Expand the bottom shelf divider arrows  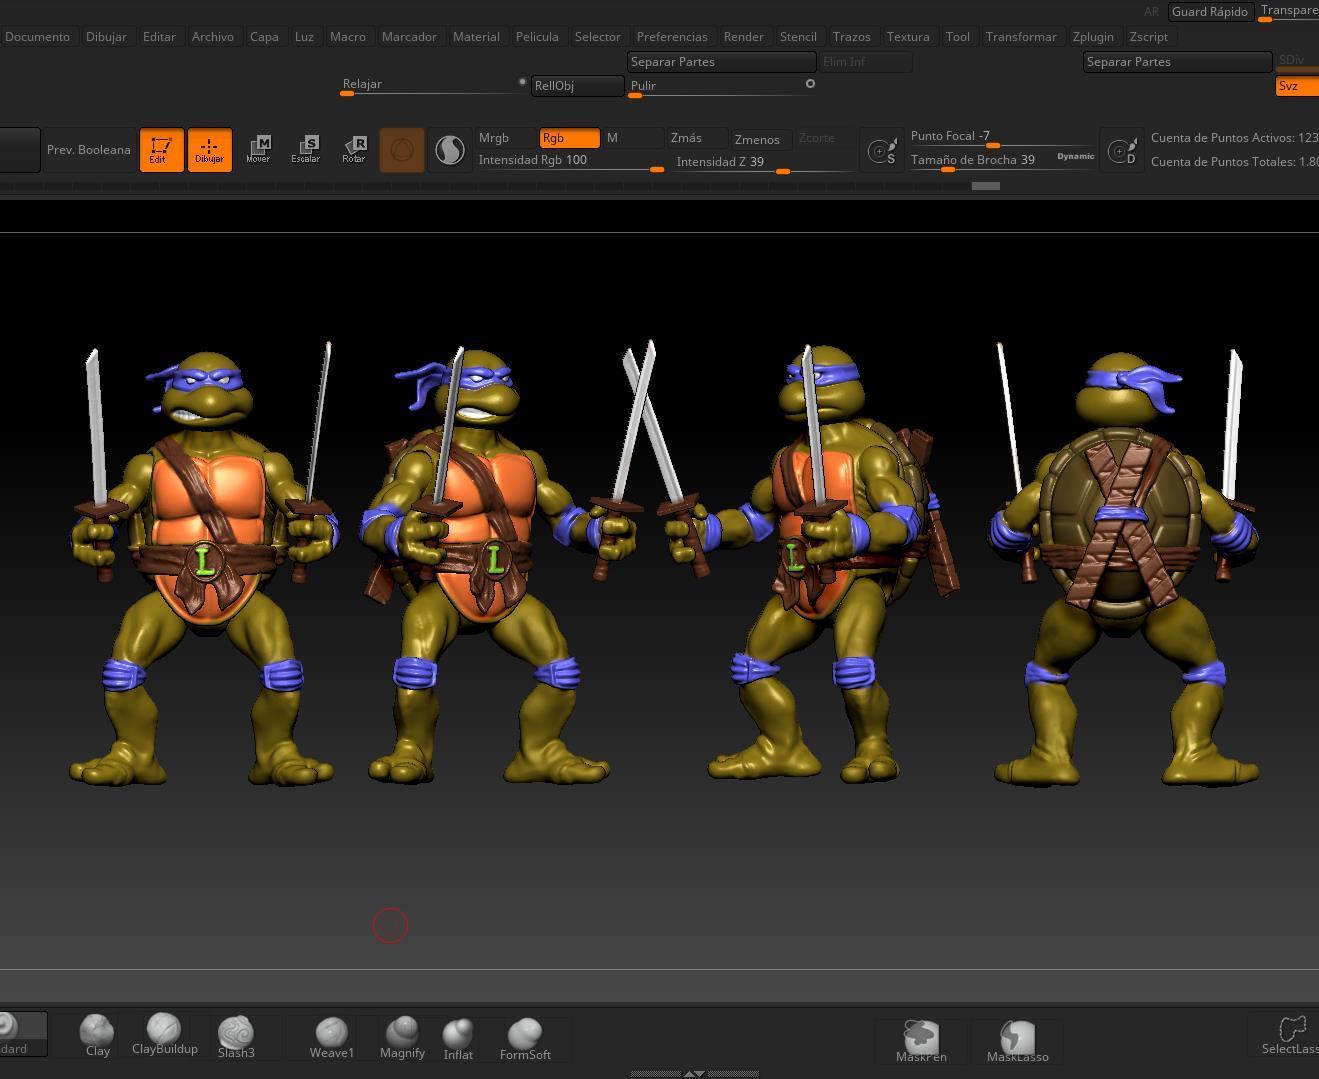coord(694,1073)
